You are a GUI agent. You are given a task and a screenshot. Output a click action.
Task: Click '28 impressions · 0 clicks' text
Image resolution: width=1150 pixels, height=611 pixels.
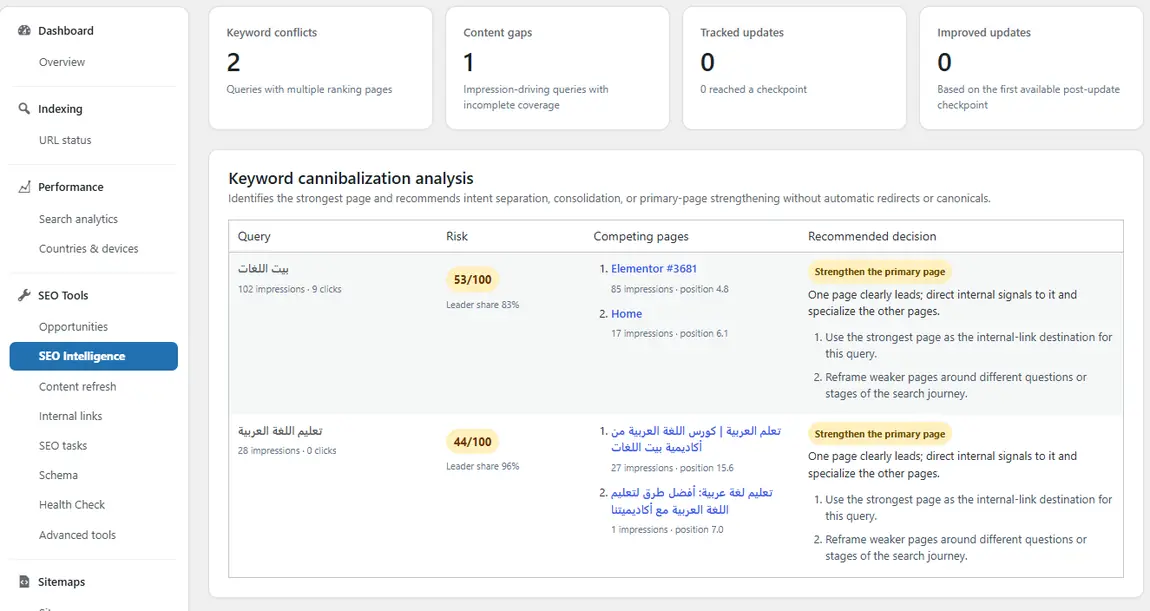point(287,450)
